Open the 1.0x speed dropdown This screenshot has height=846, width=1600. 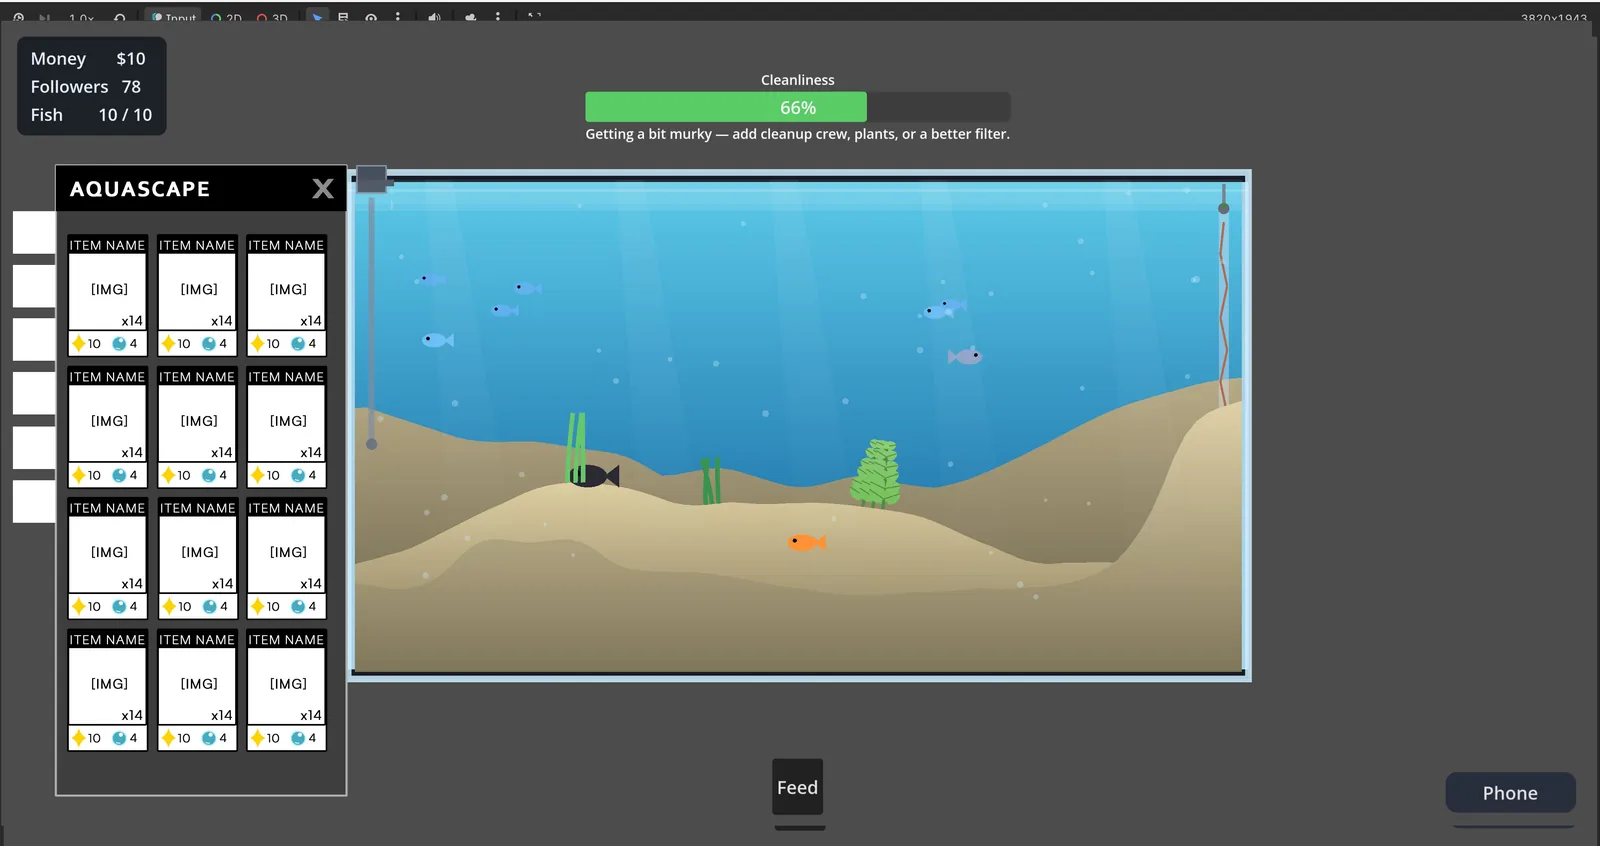(82, 17)
